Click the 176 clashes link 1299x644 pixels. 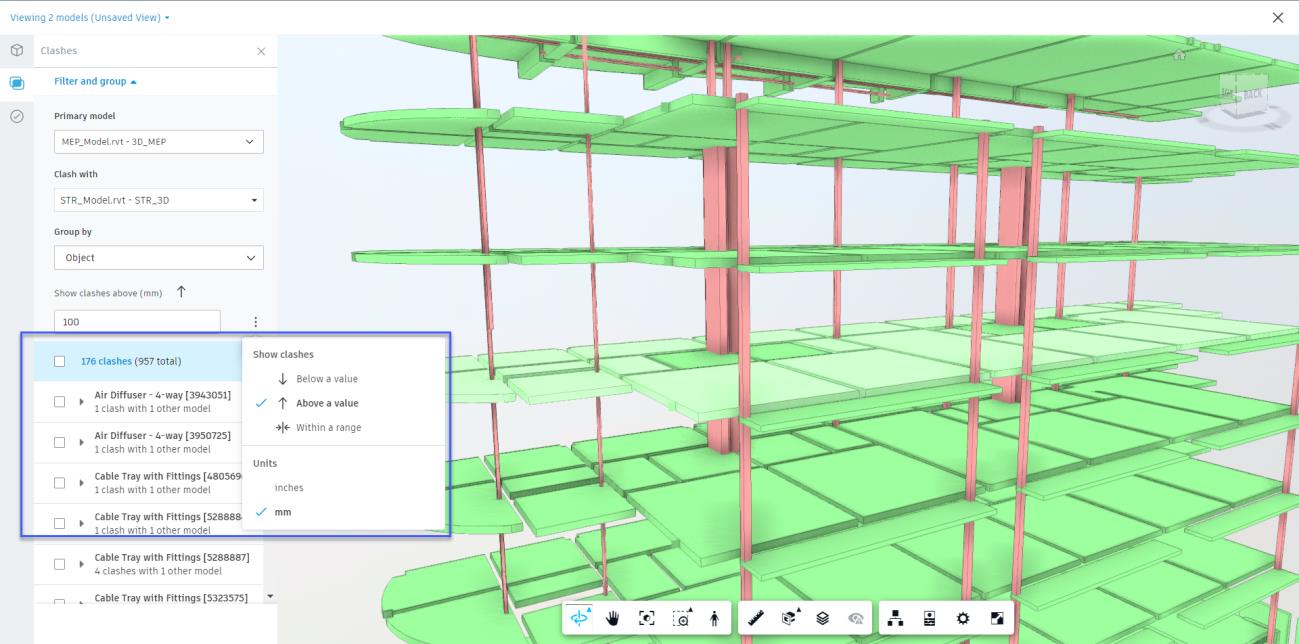[106, 361]
